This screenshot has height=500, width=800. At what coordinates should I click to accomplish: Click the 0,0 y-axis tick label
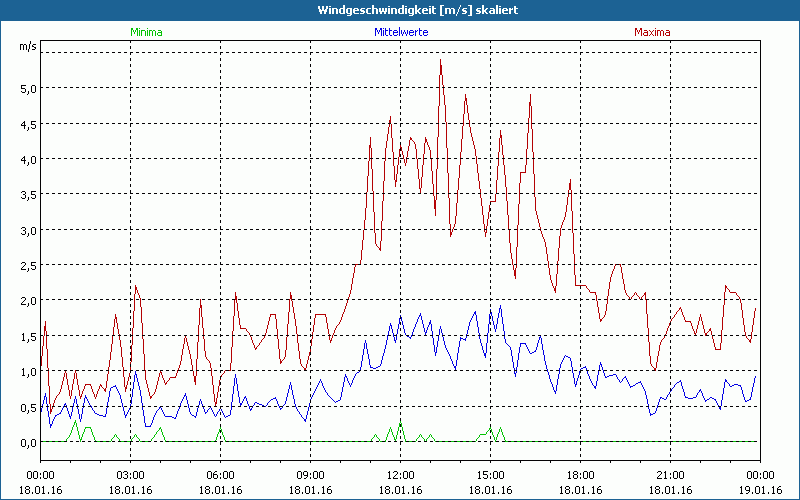(x=28, y=442)
